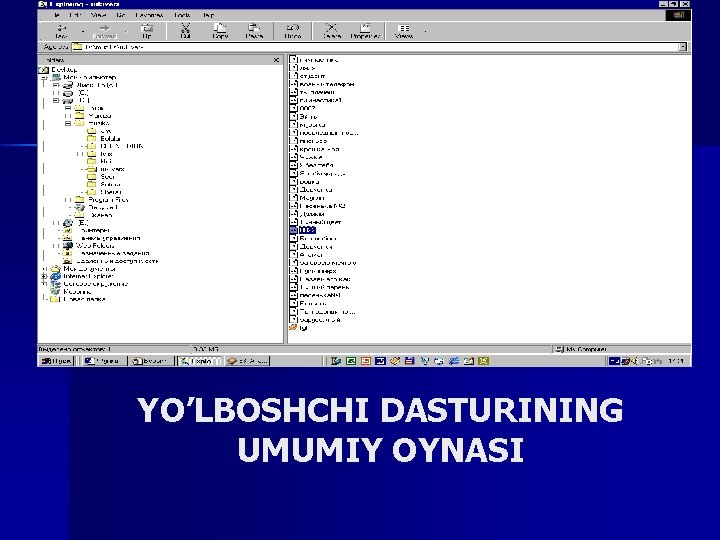
Task: Select the Network Neighborhood tree item
Action: [x=96, y=284]
